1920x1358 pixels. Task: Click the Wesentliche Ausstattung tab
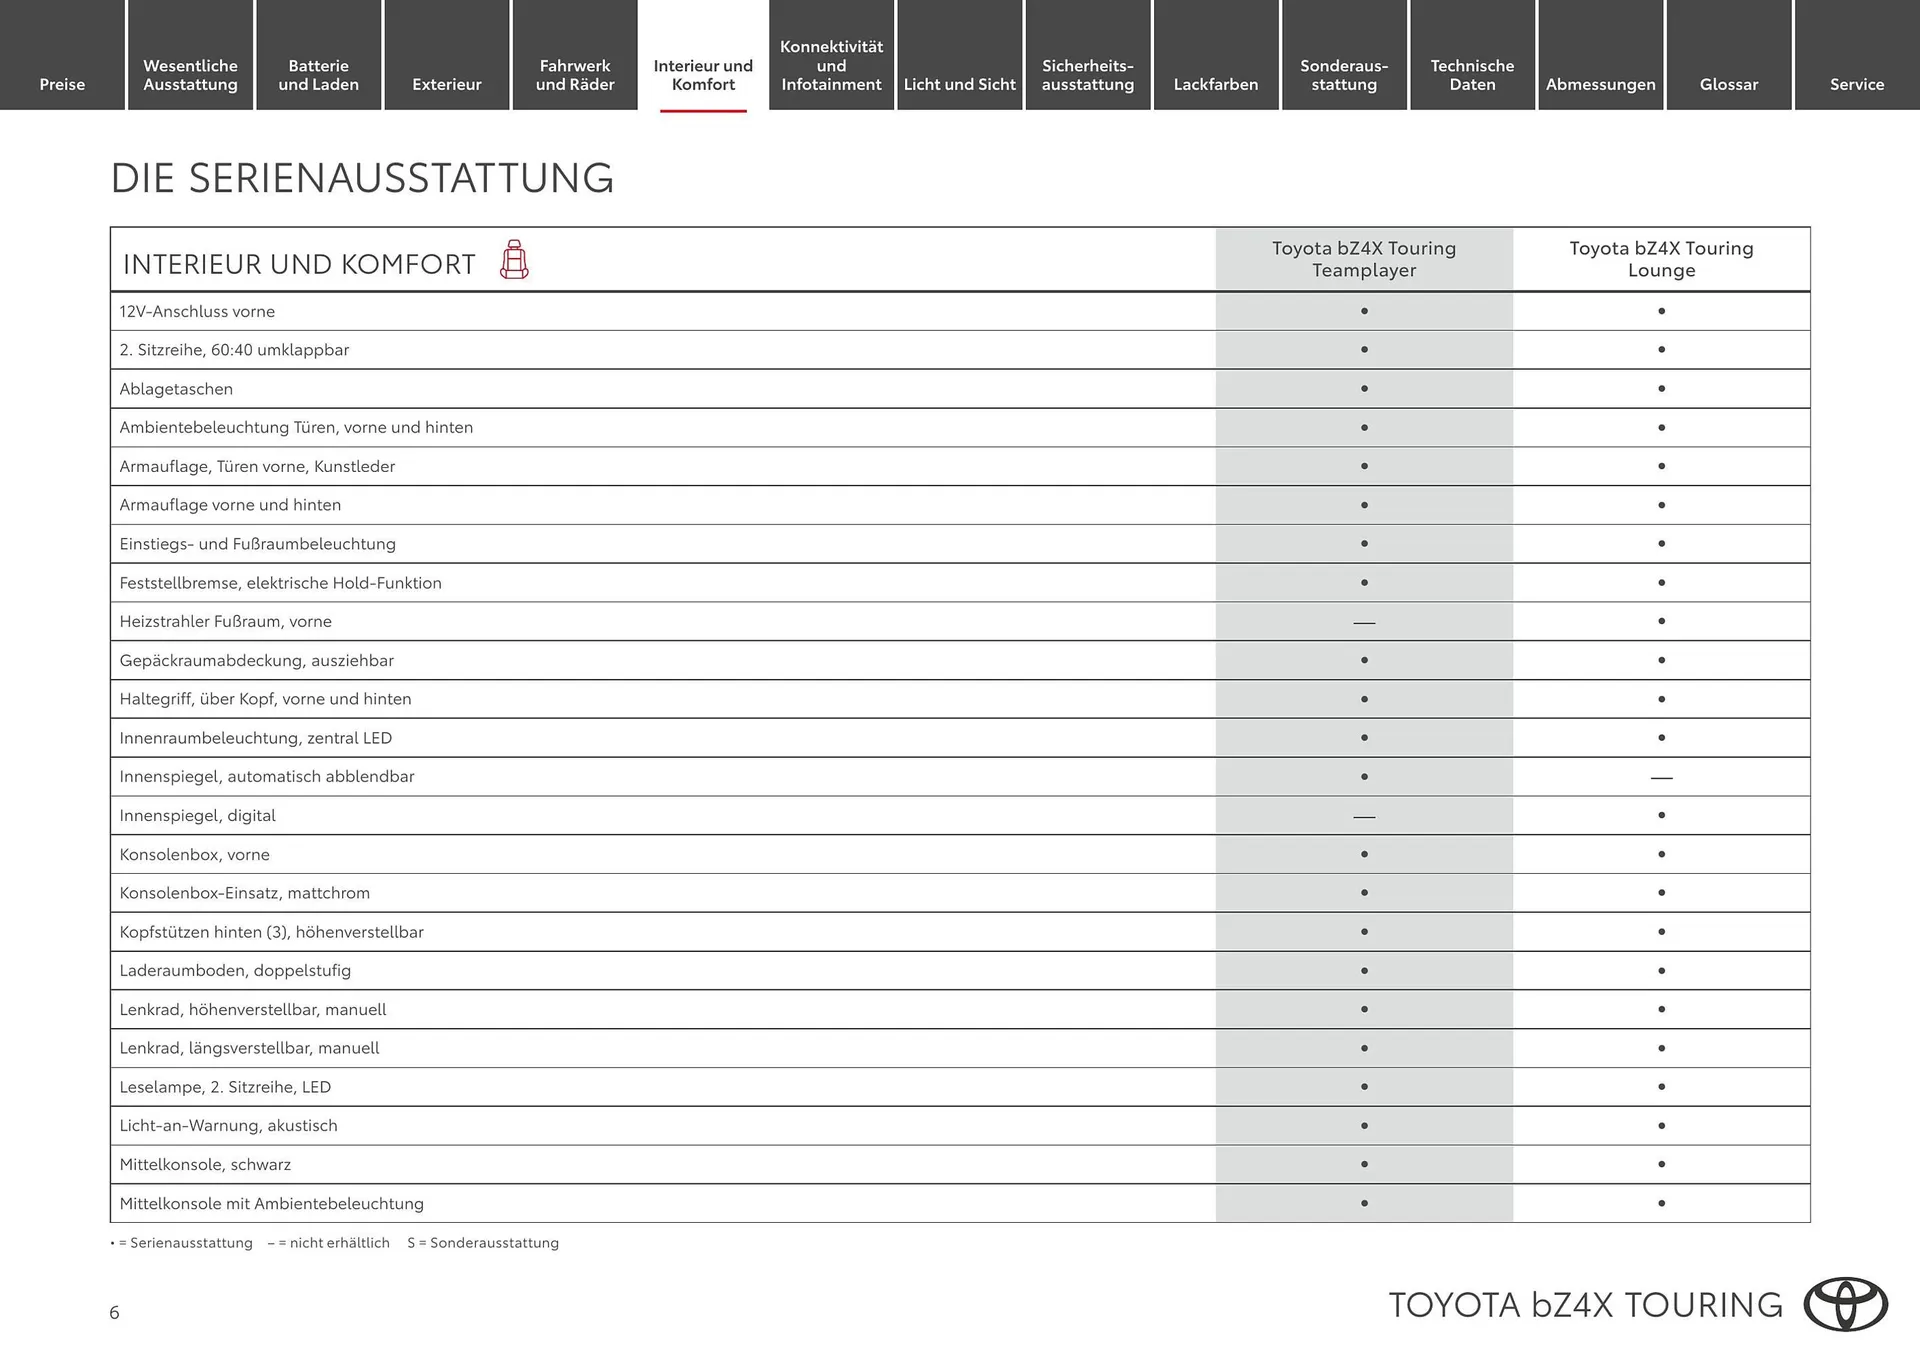click(x=190, y=75)
